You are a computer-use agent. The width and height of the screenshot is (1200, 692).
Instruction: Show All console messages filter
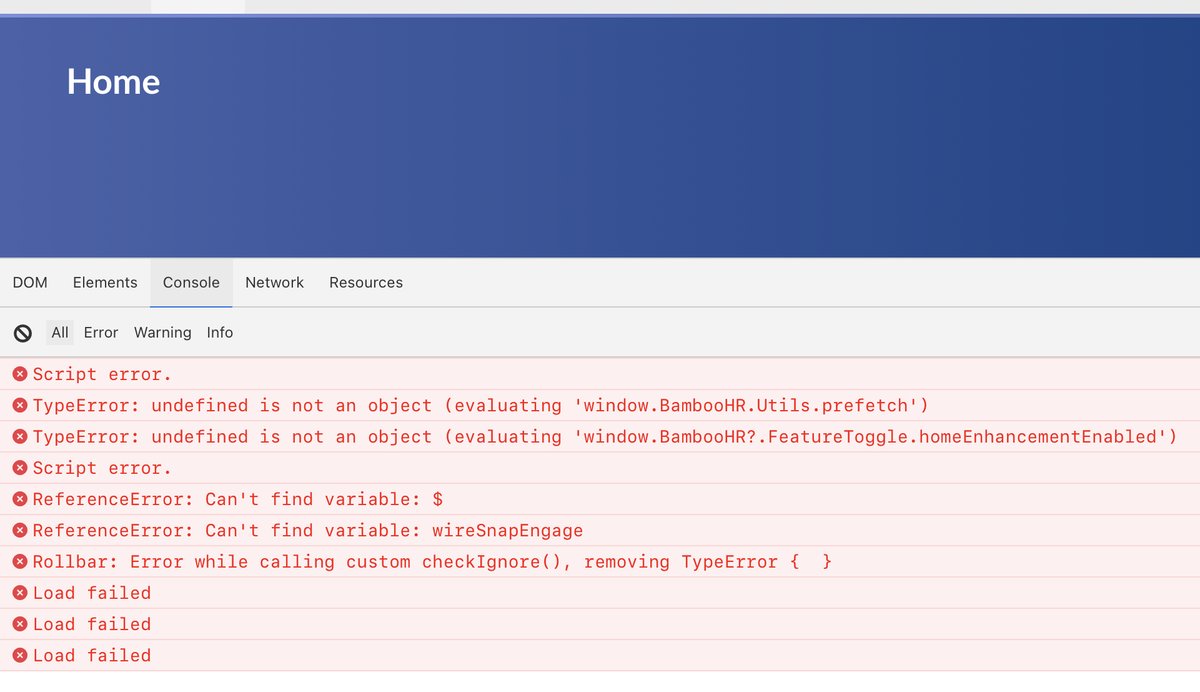tap(60, 333)
